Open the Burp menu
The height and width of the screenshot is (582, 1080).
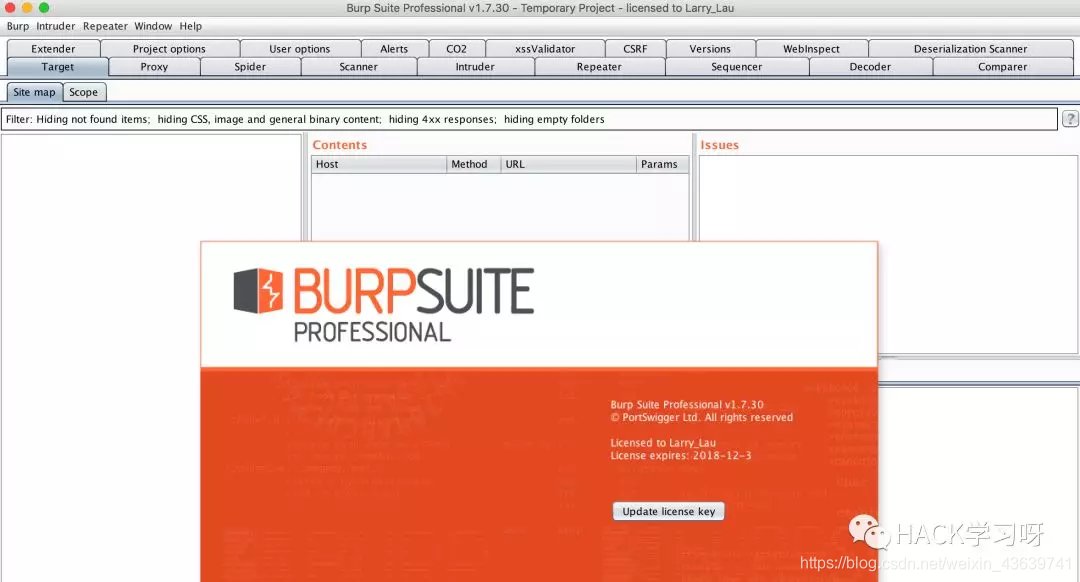pos(18,26)
